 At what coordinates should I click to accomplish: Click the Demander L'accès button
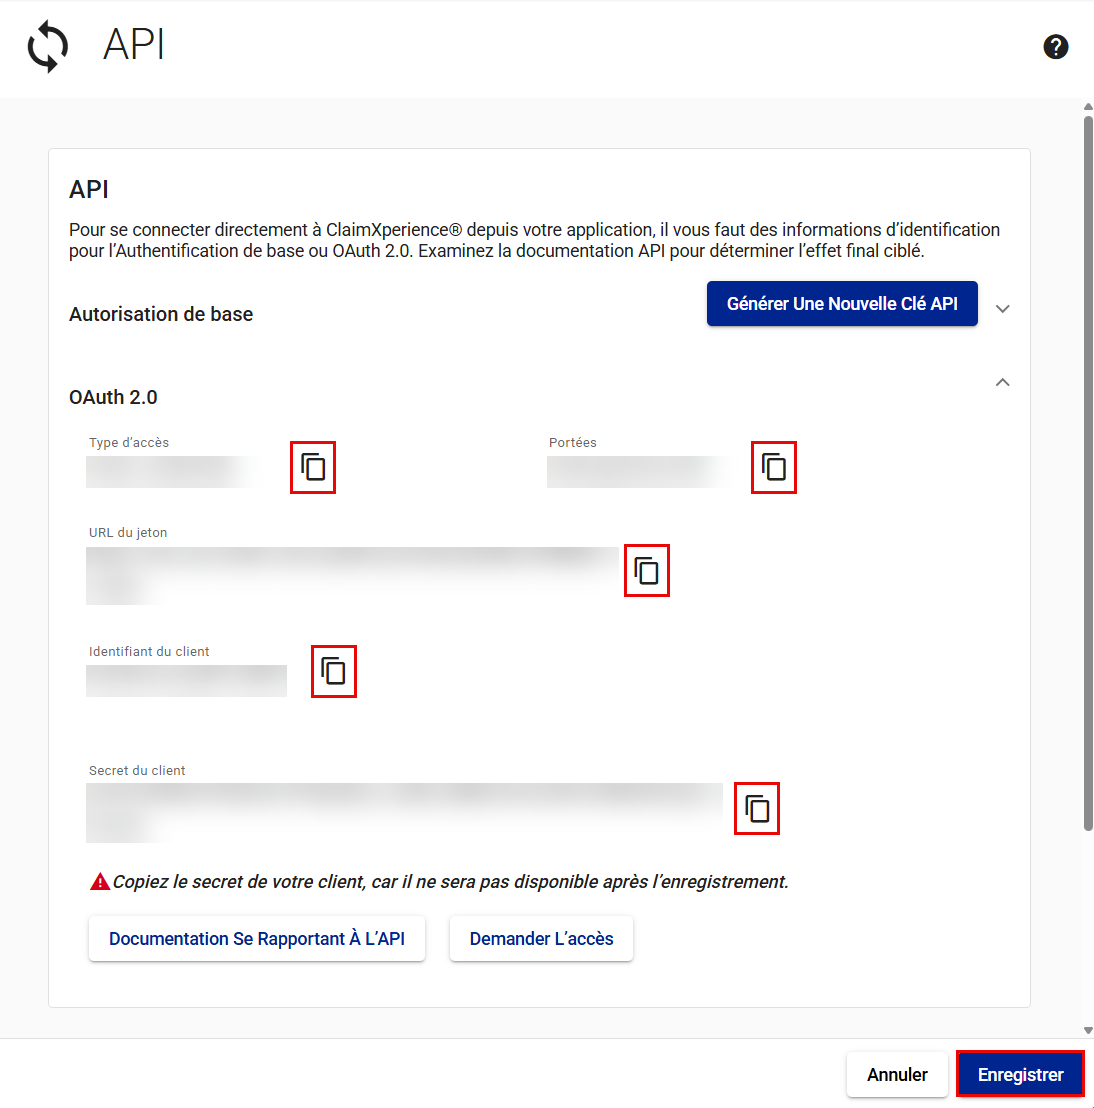click(541, 939)
